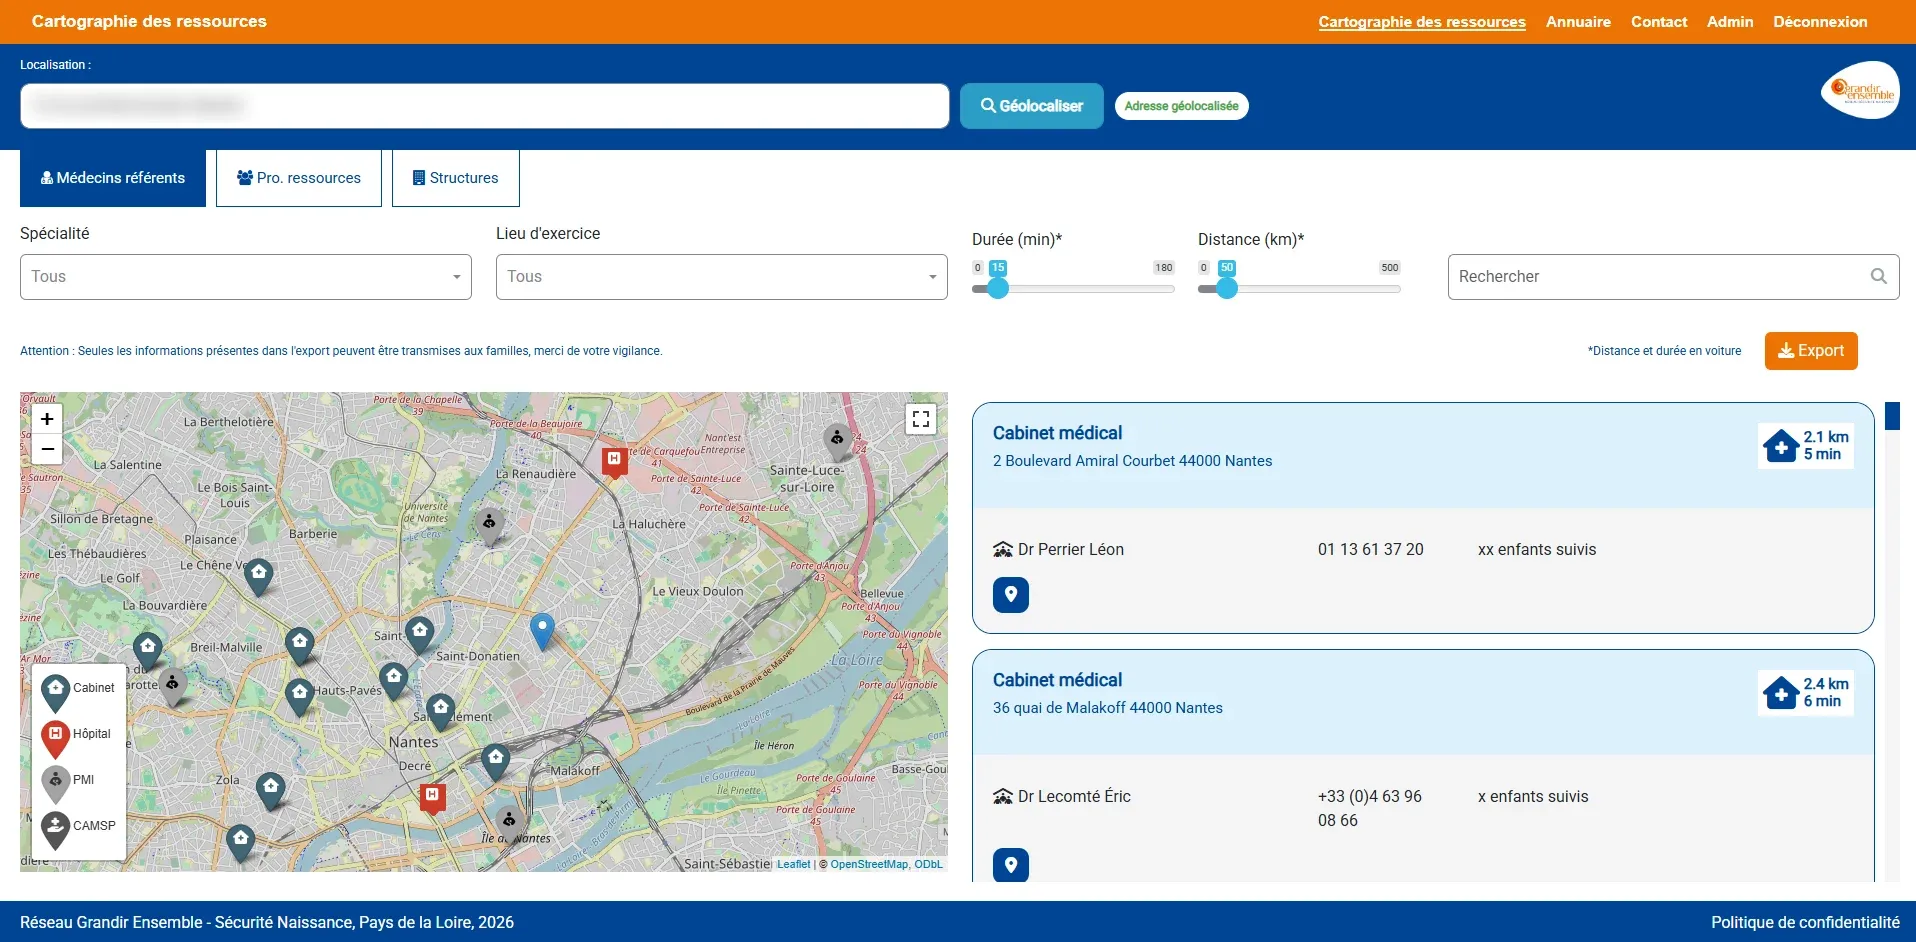Switch to Médecins référents tab

pos(113,178)
